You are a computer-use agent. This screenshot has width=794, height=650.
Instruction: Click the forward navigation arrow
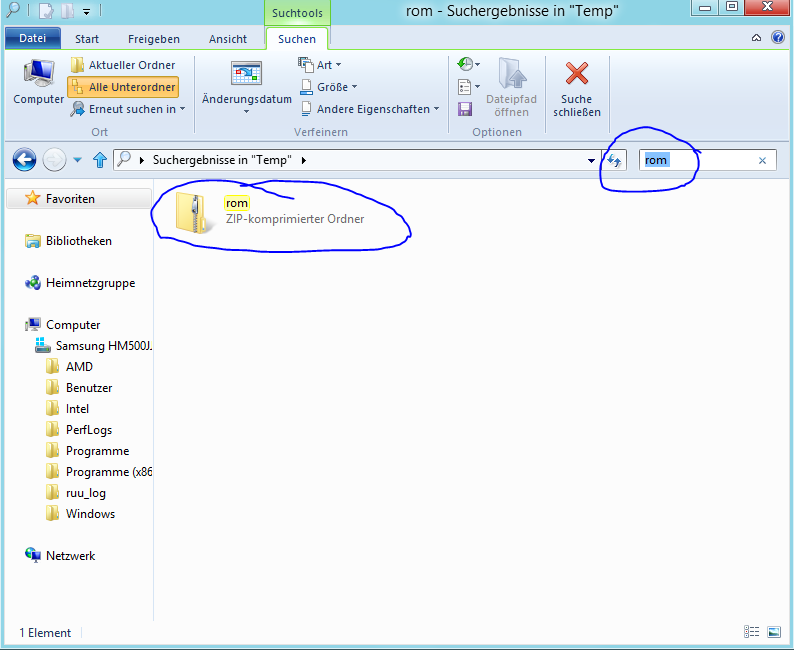[x=54, y=160]
